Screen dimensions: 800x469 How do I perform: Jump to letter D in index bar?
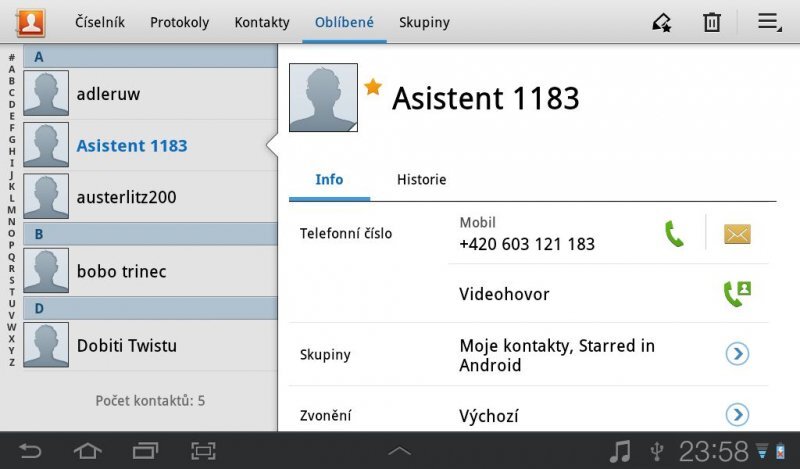coord(11,105)
